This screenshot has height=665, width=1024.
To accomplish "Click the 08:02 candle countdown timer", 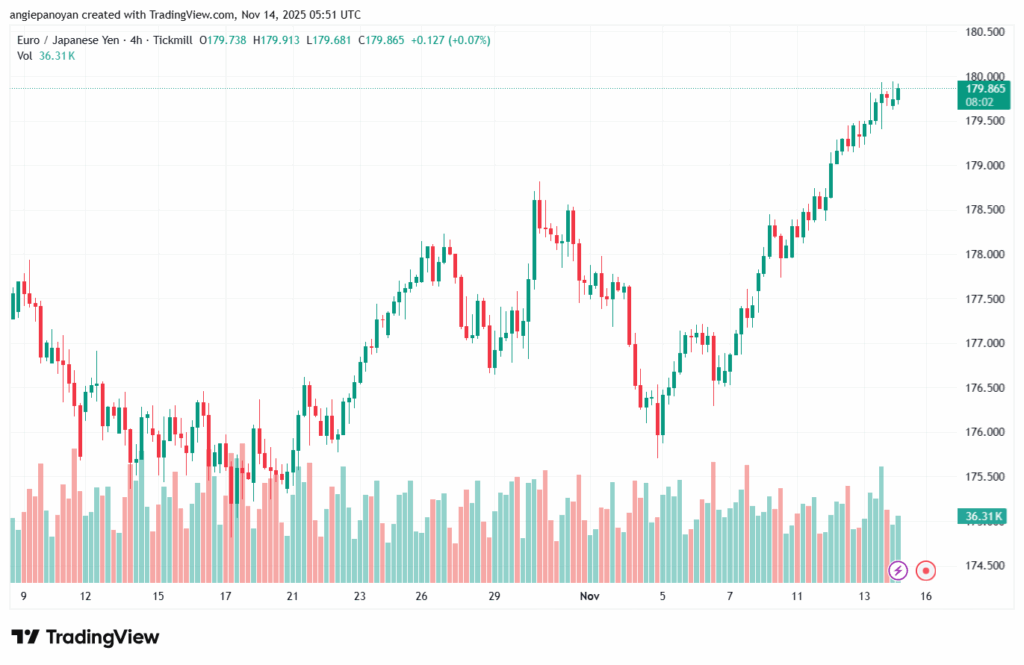I will (979, 101).
